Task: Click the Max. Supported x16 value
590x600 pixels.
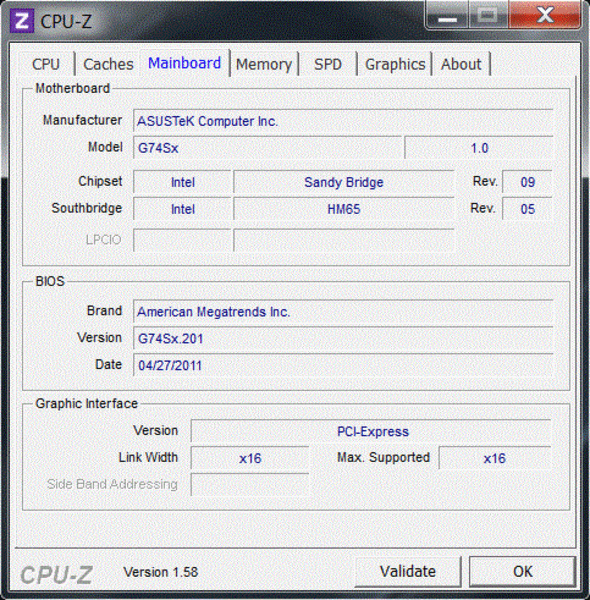Action: pos(495,458)
